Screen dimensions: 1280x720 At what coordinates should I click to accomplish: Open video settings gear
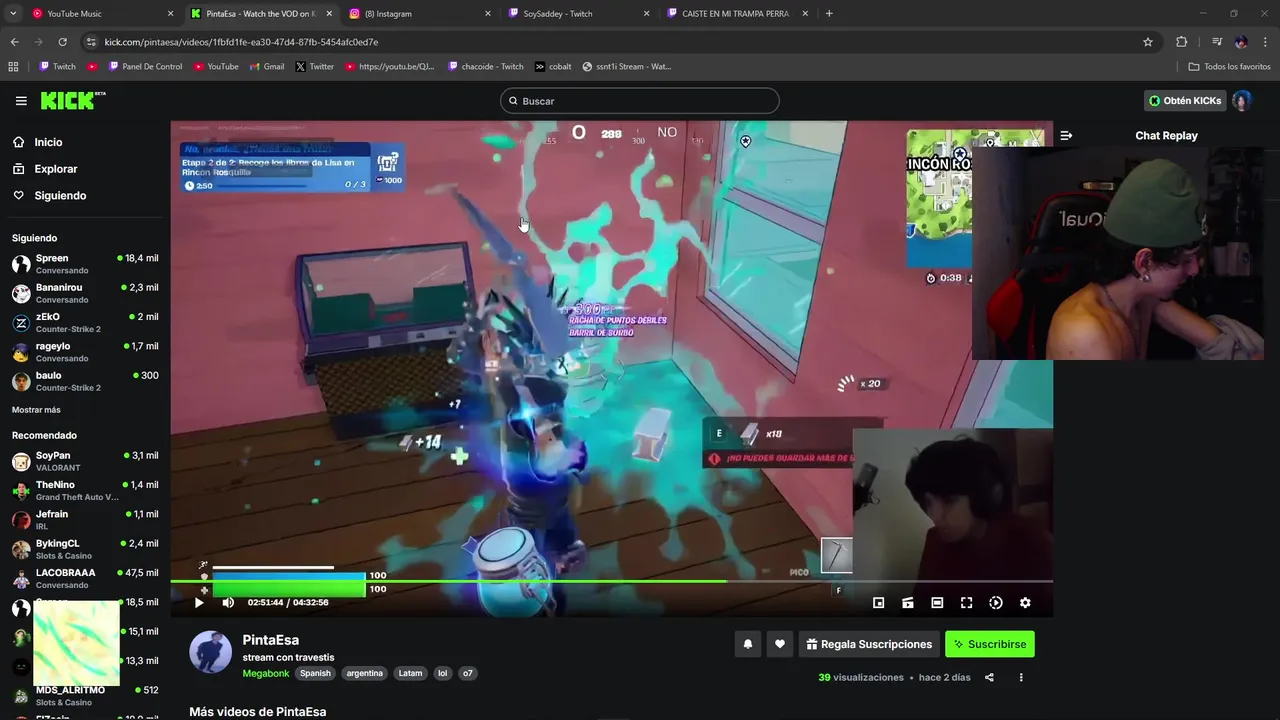[1025, 603]
